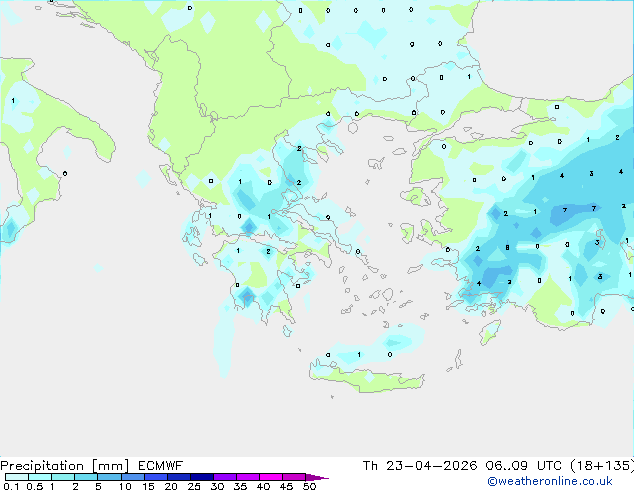
Task: Click the purple arrow tip above 50
Action: (317, 478)
